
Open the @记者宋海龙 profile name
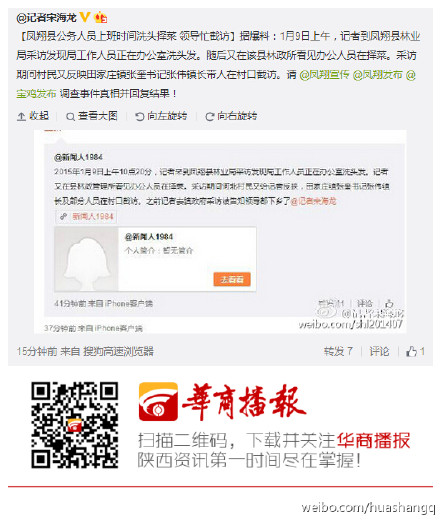pos(46,17)
